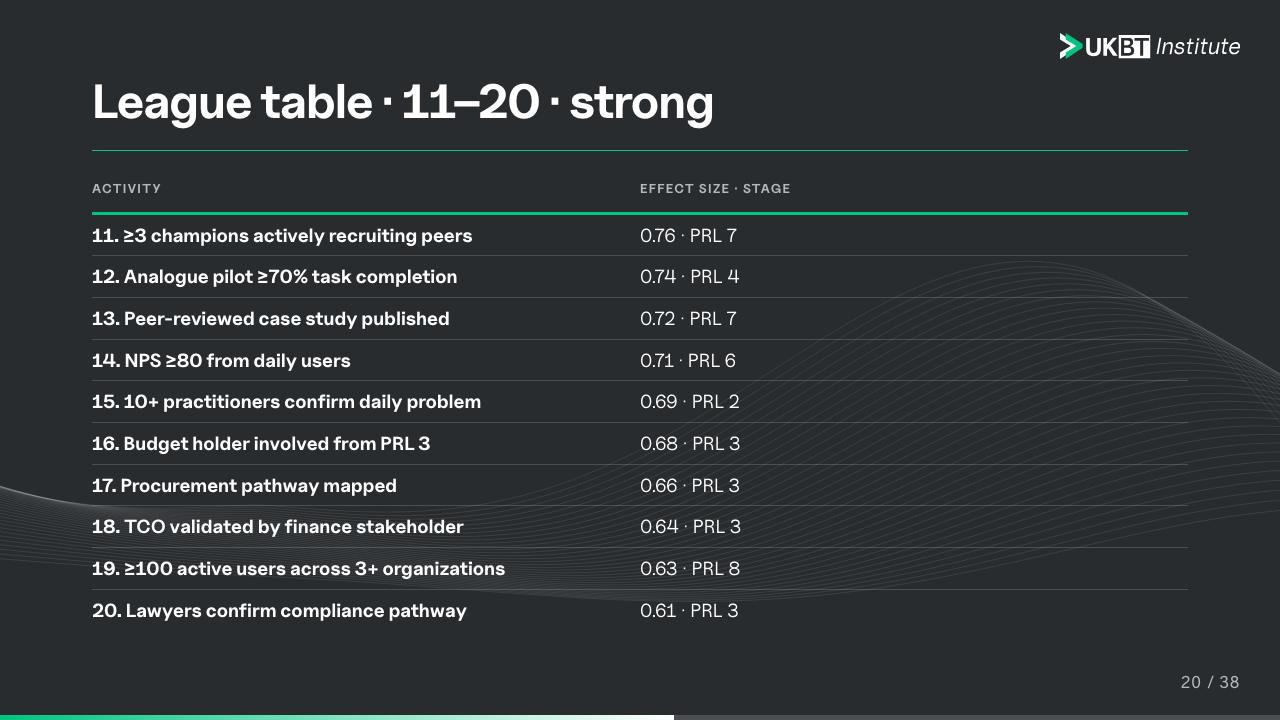Click the slide progress bar at bottom
This screenshot has height=720, width=1280.
pos(640,717)
